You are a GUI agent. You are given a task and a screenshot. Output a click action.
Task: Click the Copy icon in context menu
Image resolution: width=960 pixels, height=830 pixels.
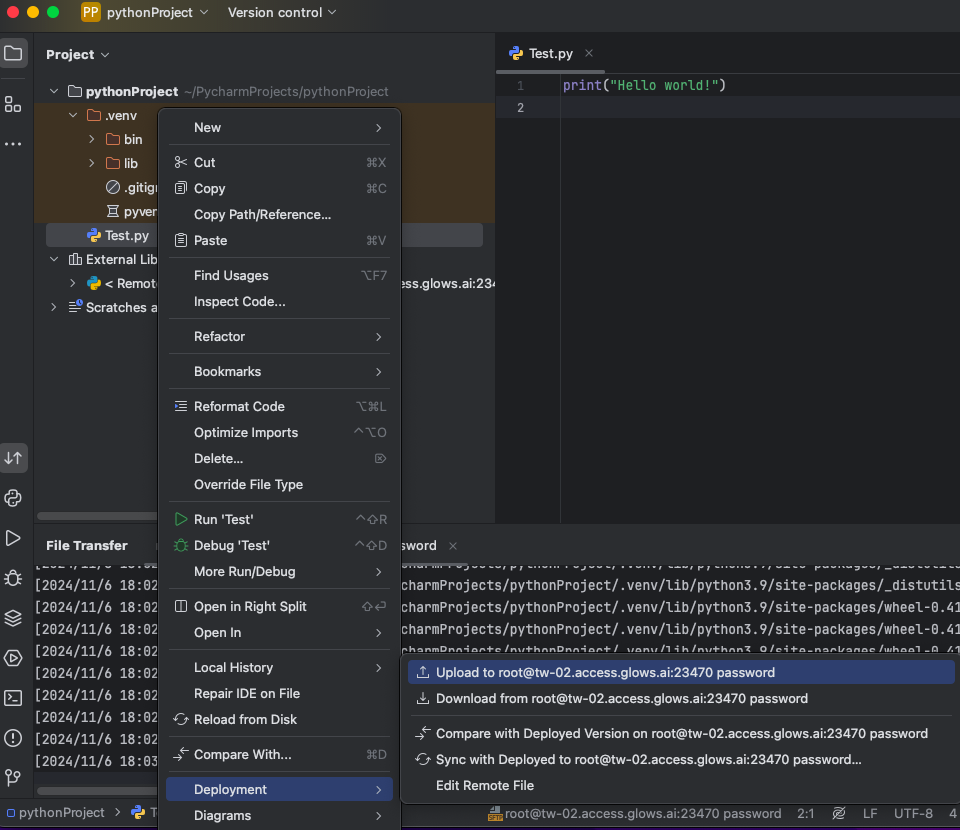coord(181,189)
